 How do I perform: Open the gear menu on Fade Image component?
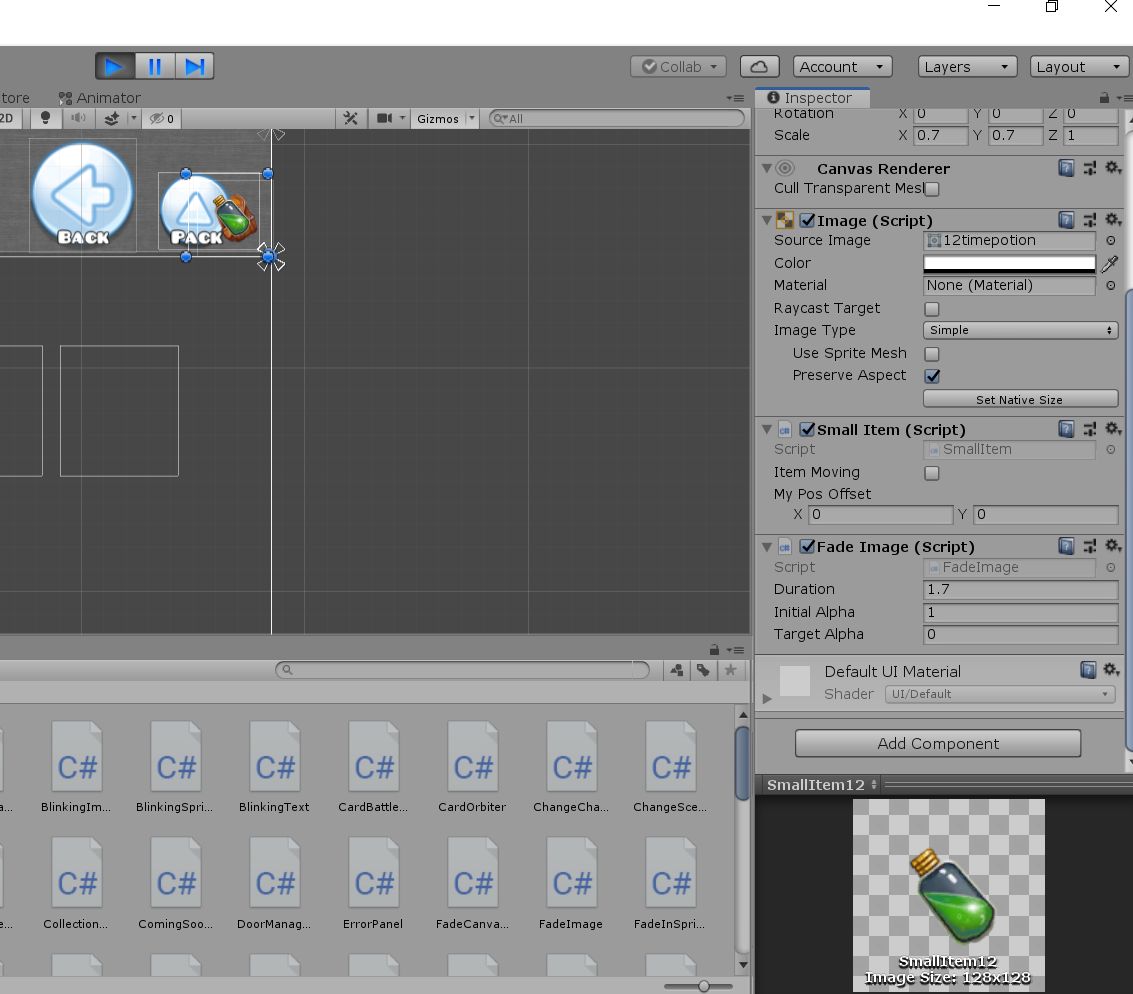(1113, 546)
